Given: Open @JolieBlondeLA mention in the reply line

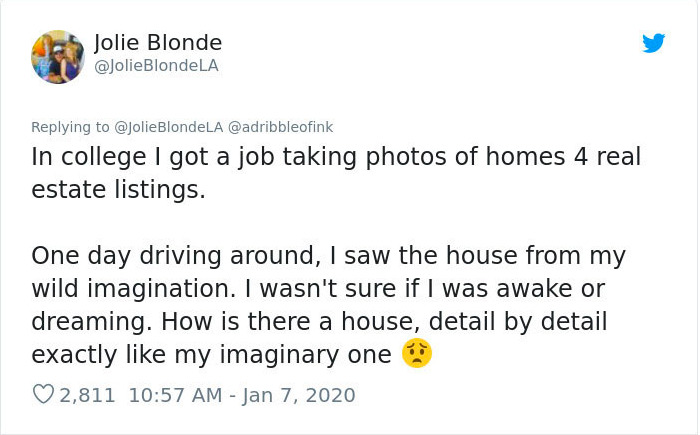Looking at the screenshot, I should (169, 127).
